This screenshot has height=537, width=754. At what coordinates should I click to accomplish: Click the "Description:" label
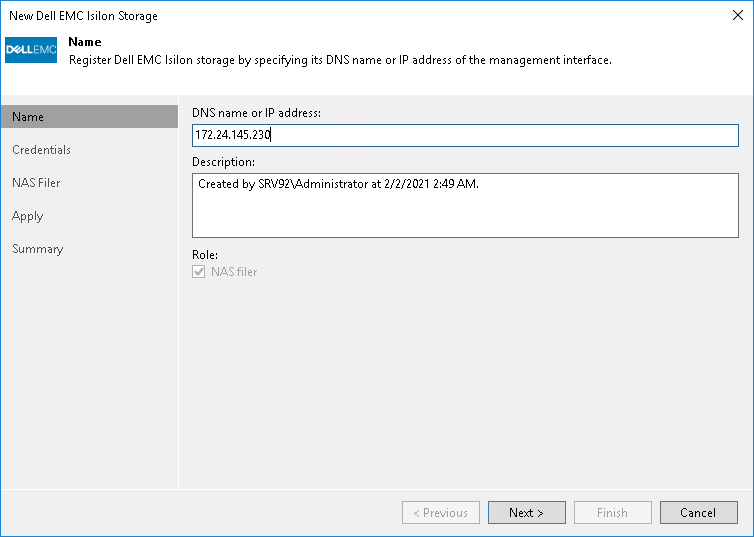pyautogui.click(x=223, y=161)
